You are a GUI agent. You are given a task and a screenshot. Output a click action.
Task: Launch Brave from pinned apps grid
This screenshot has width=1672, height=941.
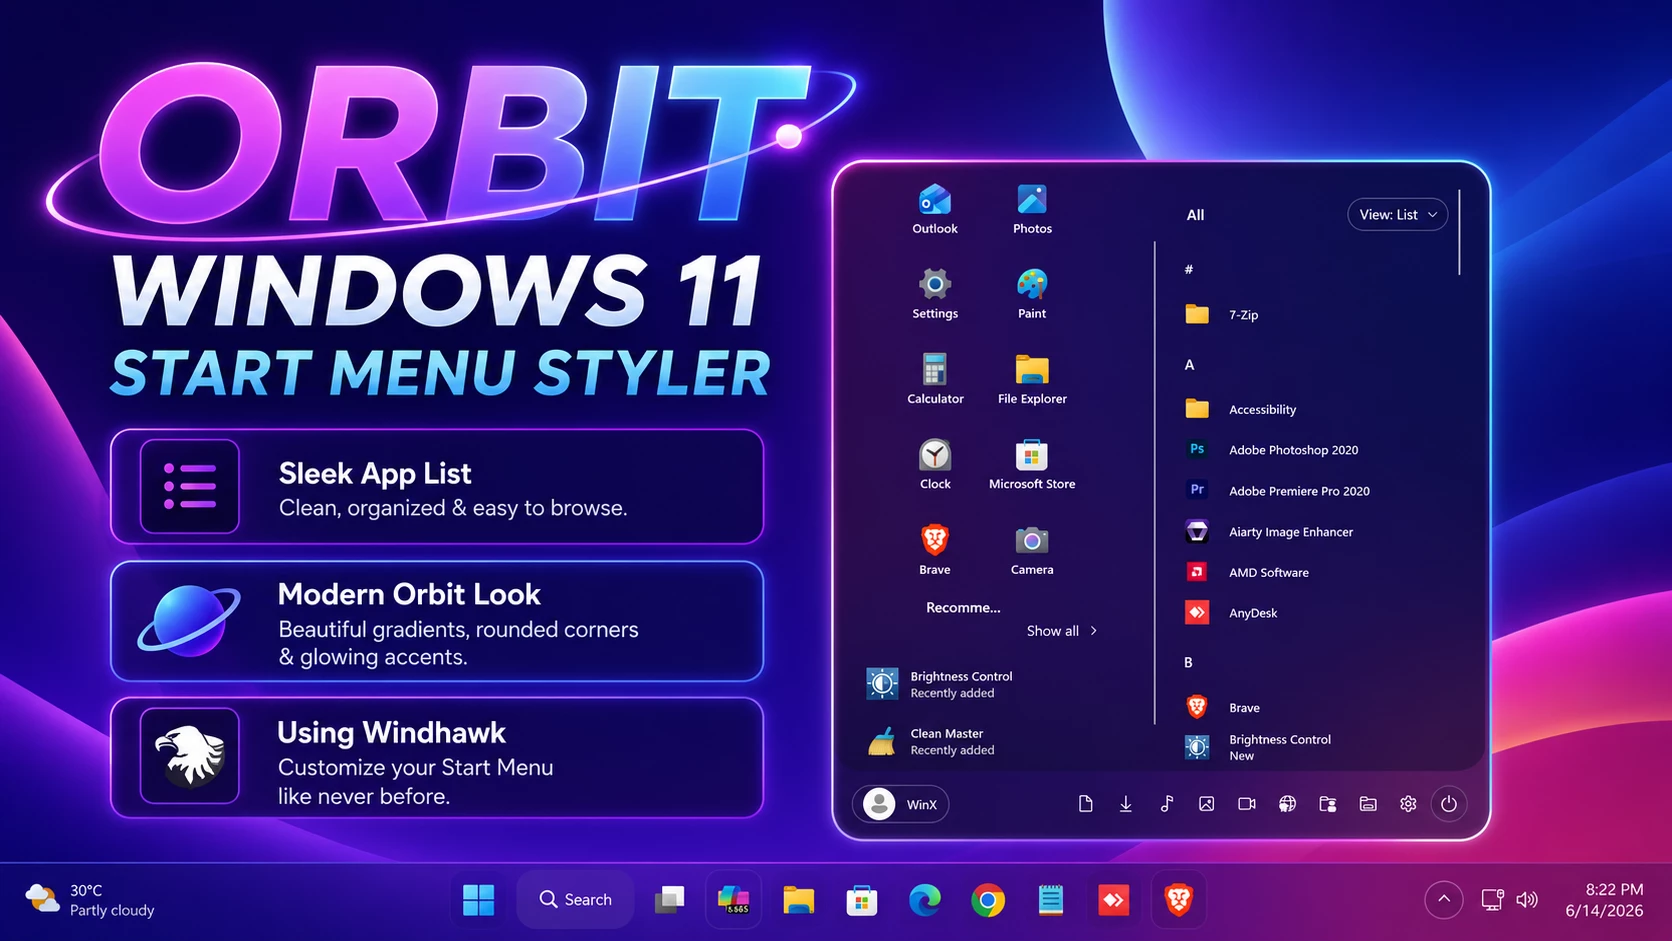(x=935, y=550)
